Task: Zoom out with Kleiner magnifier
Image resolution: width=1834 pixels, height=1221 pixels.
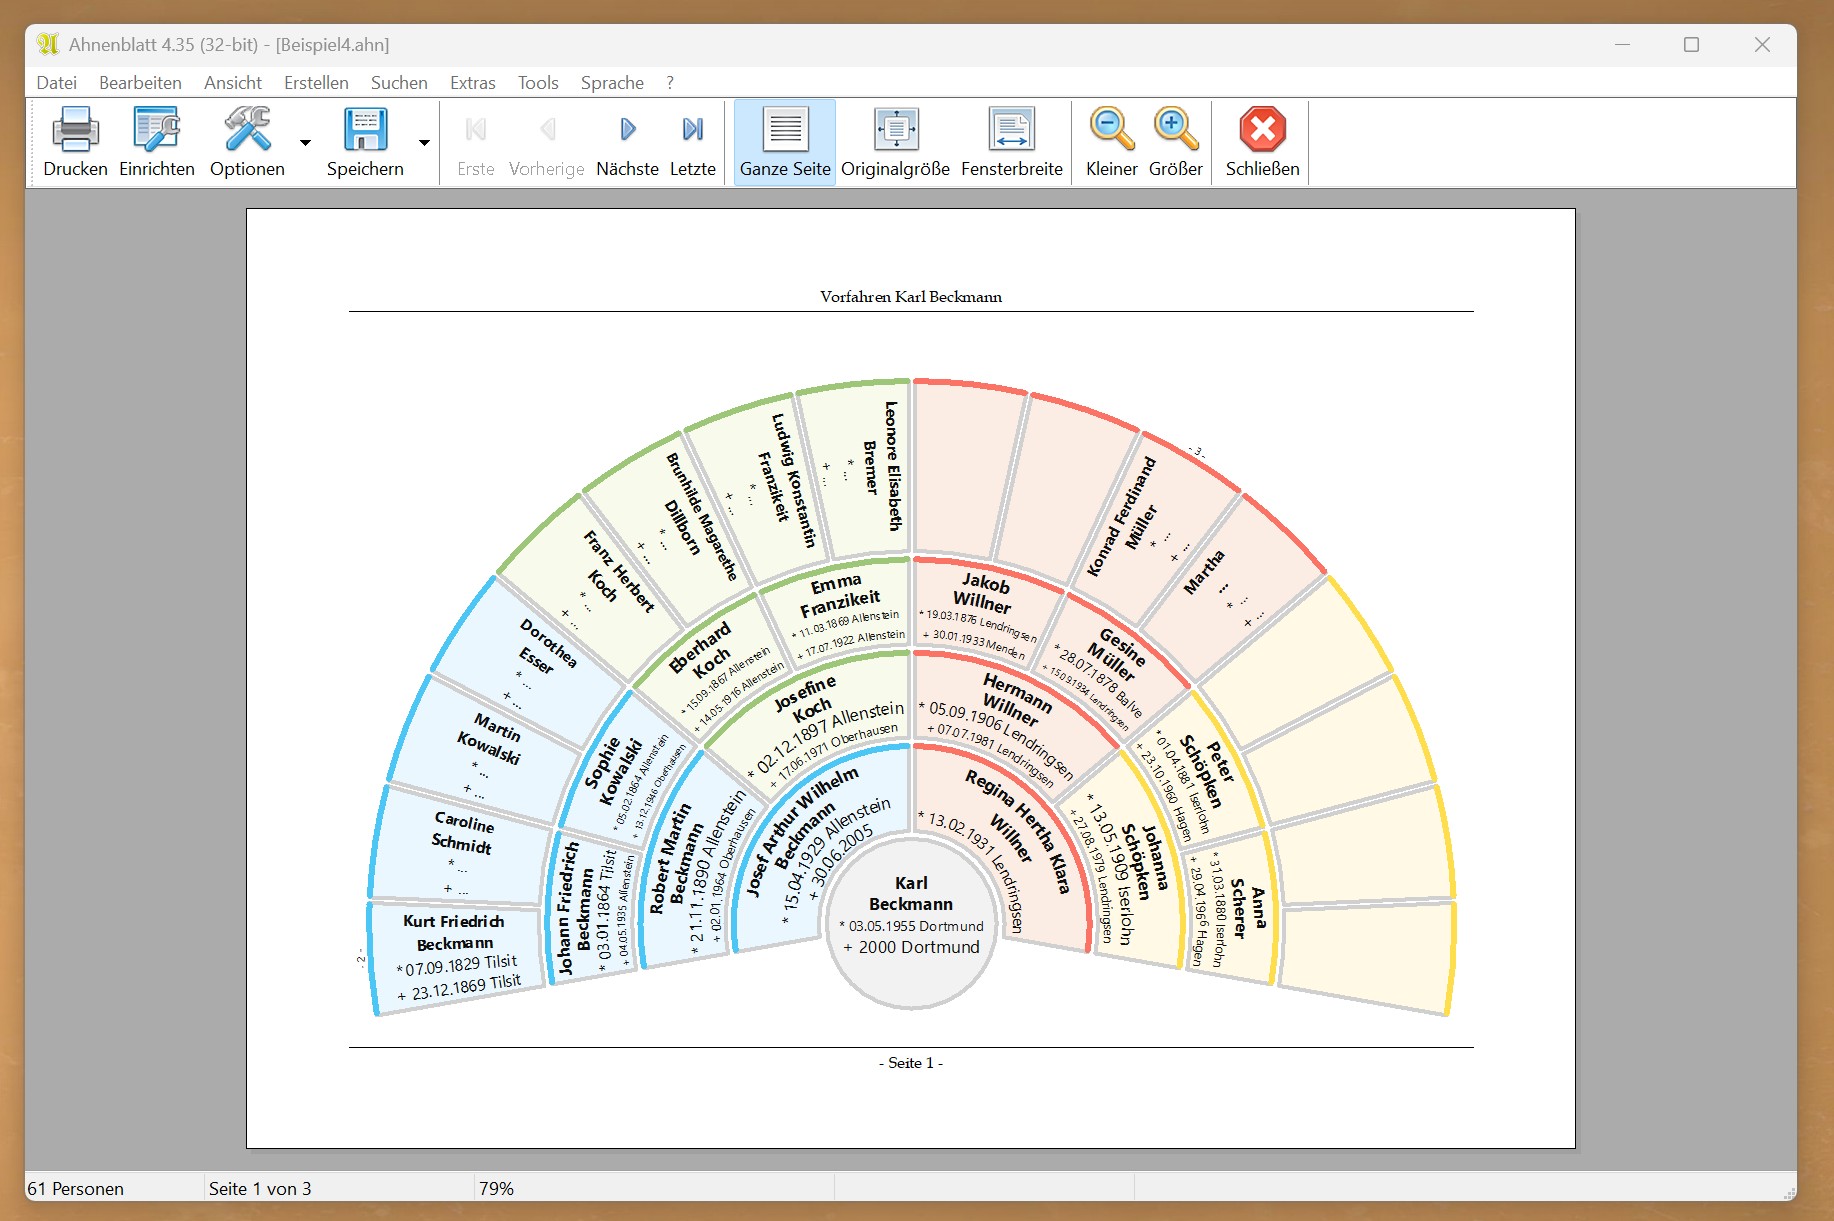Action: tap(1111, 130)
